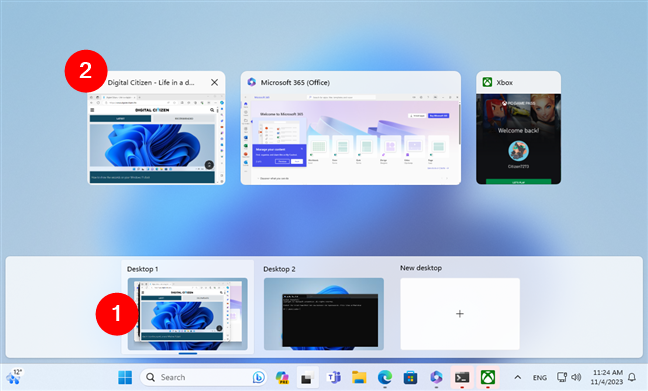Viewport: 648px width, 391px height.
Task: Click the ENG language indicator
Action: click(540, 377)
